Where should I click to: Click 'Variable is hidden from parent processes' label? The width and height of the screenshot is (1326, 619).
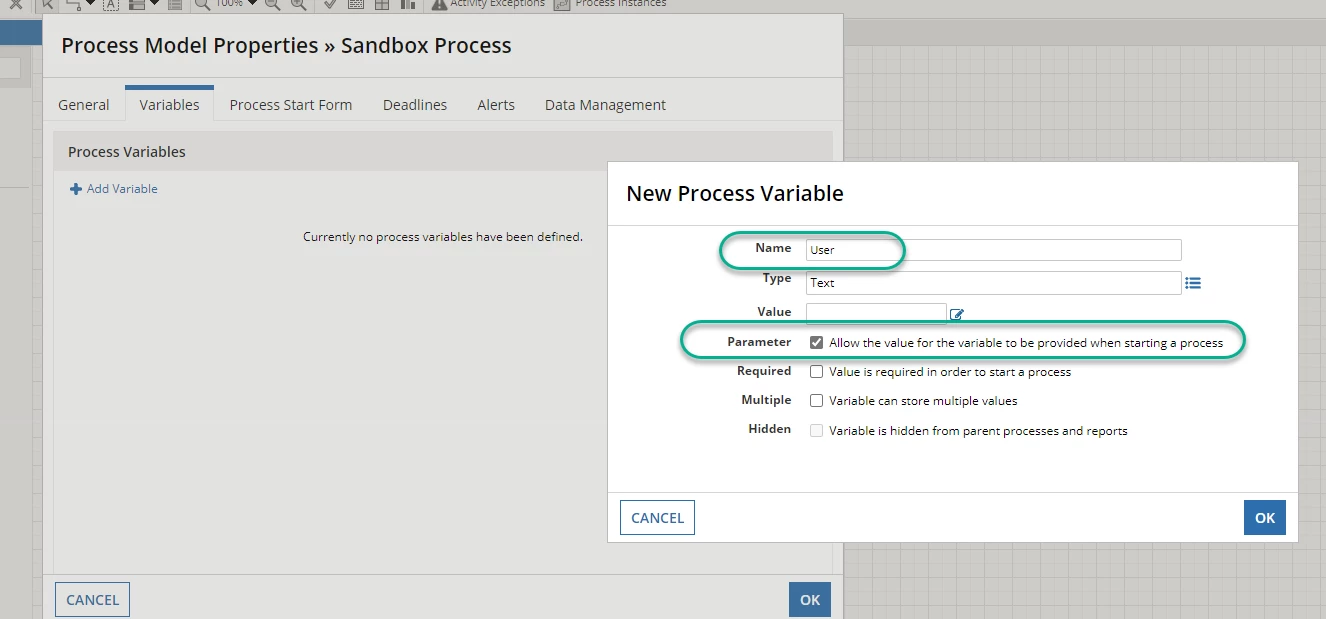[978, 431]
